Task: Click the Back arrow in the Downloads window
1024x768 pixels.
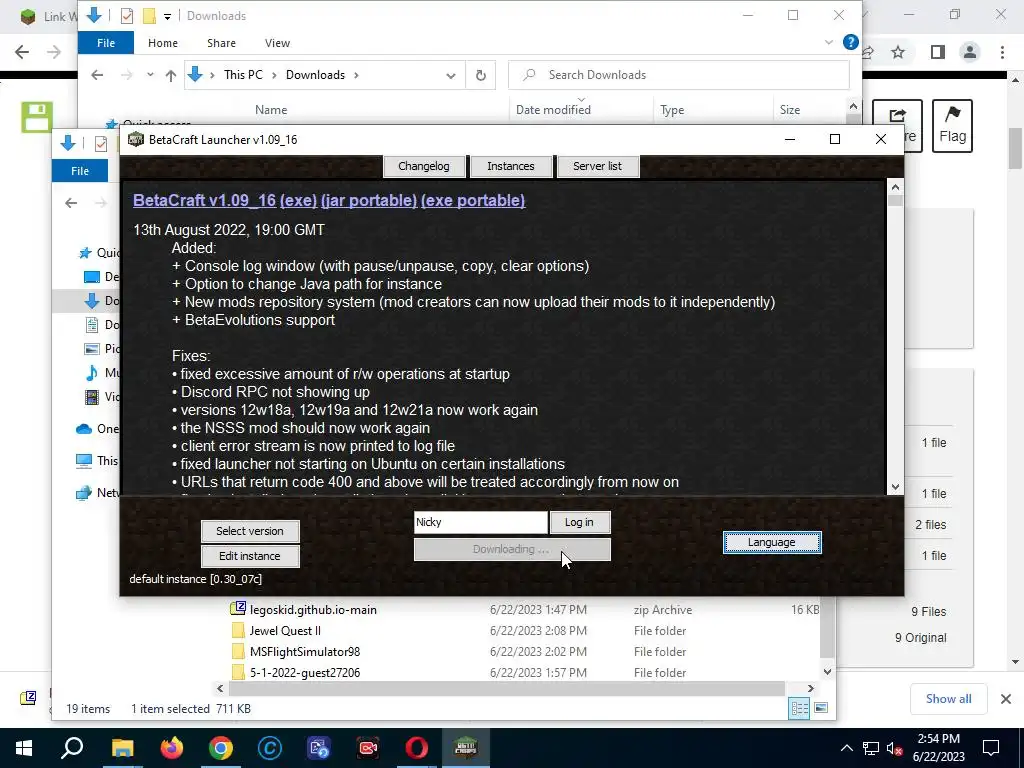Action: (x=97, y=75)
